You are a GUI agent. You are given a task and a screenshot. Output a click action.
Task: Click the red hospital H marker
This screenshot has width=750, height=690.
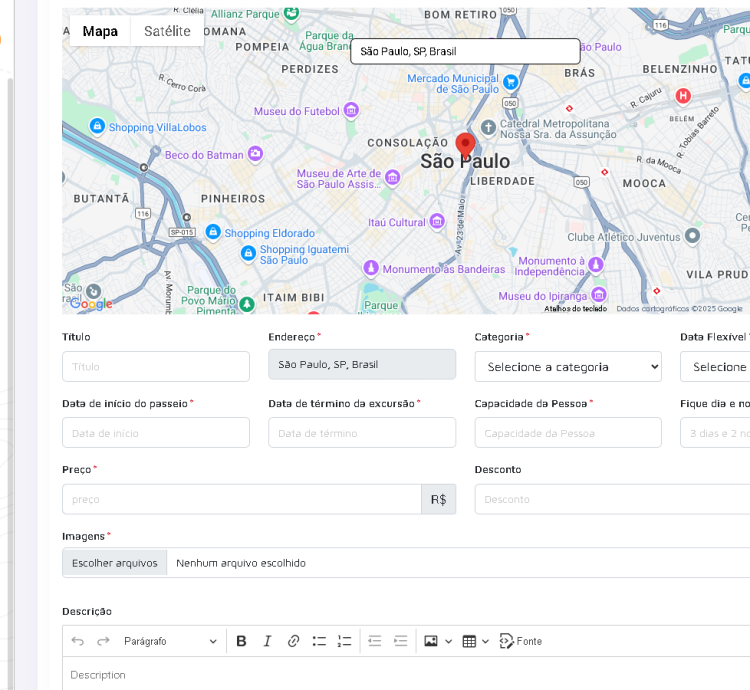[x=683, y=96]
